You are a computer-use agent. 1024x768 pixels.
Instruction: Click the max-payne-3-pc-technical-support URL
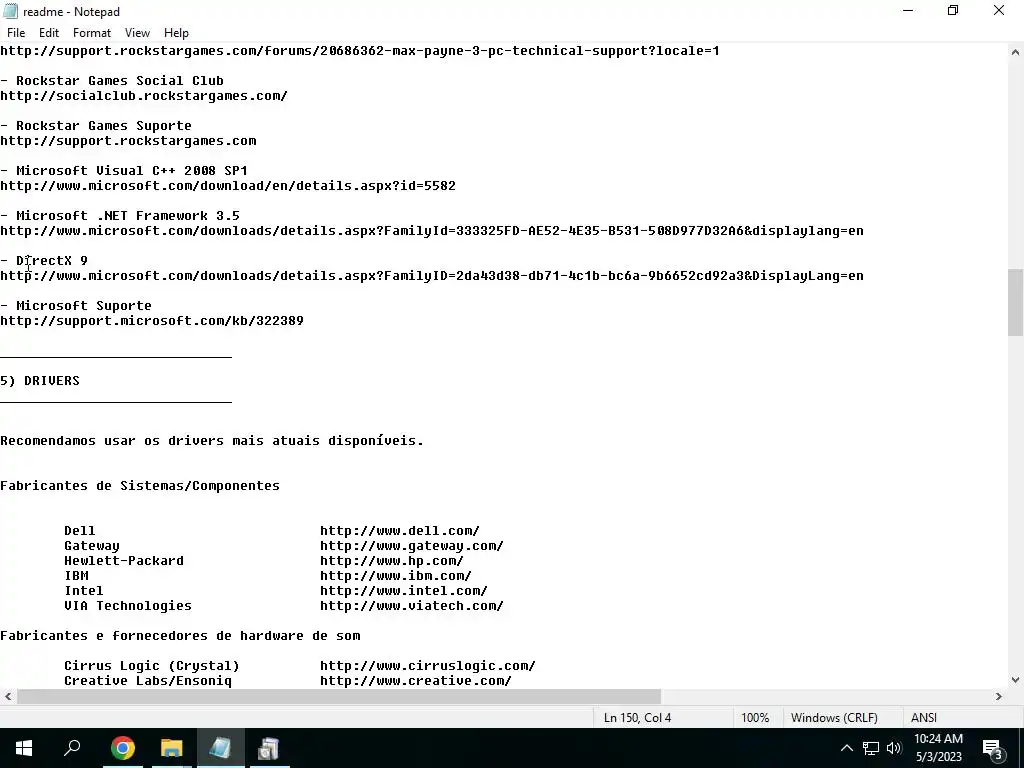pyautogui.click(x=360, y=51)
